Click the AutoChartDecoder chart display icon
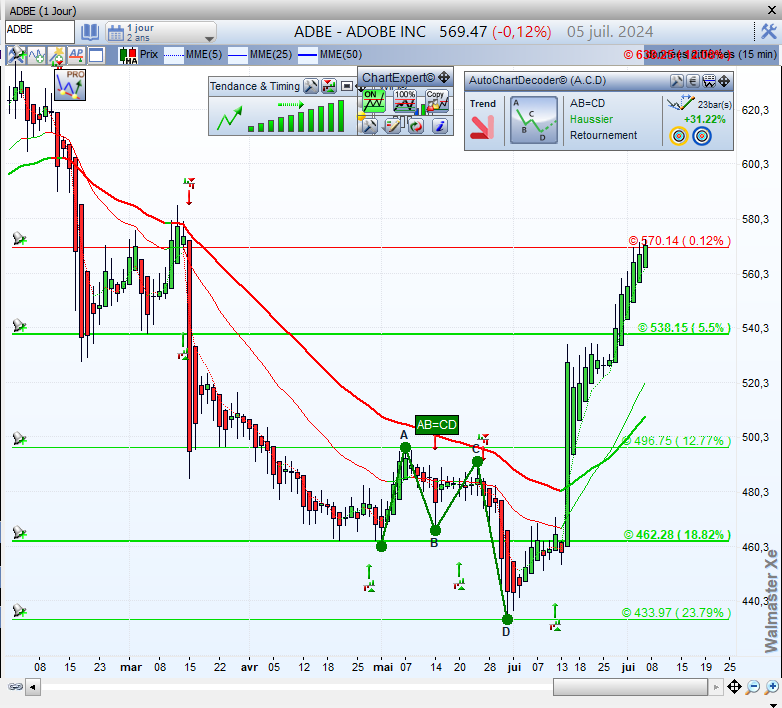This screenshot has width=782, height=708. point(709,81)
